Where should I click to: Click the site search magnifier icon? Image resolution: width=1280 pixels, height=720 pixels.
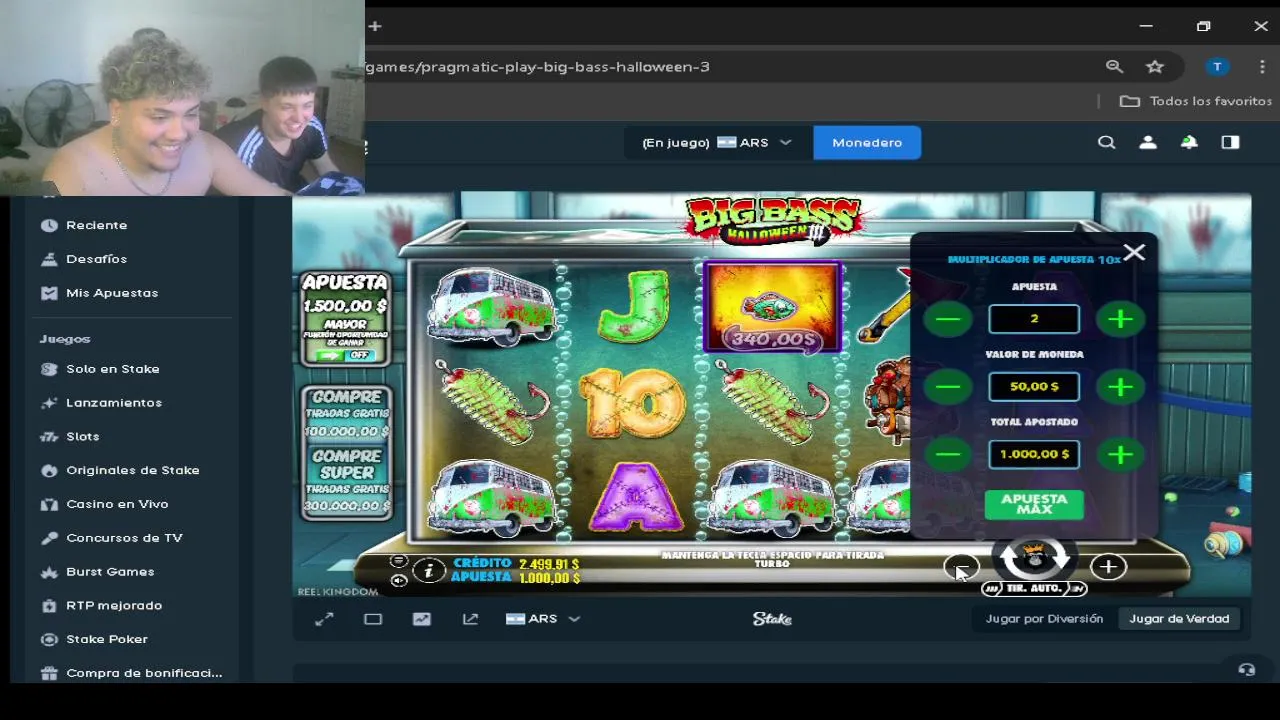[x=1106, y=143]
